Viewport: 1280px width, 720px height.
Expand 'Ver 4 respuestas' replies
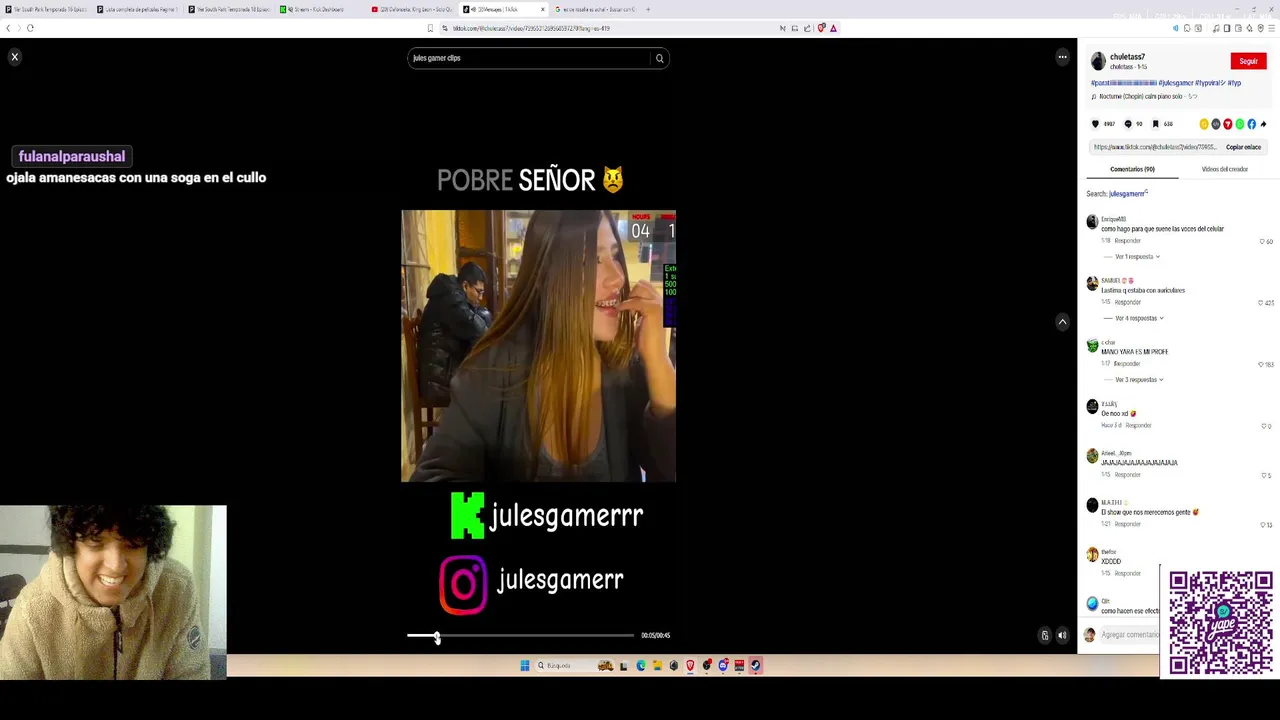1139,318
